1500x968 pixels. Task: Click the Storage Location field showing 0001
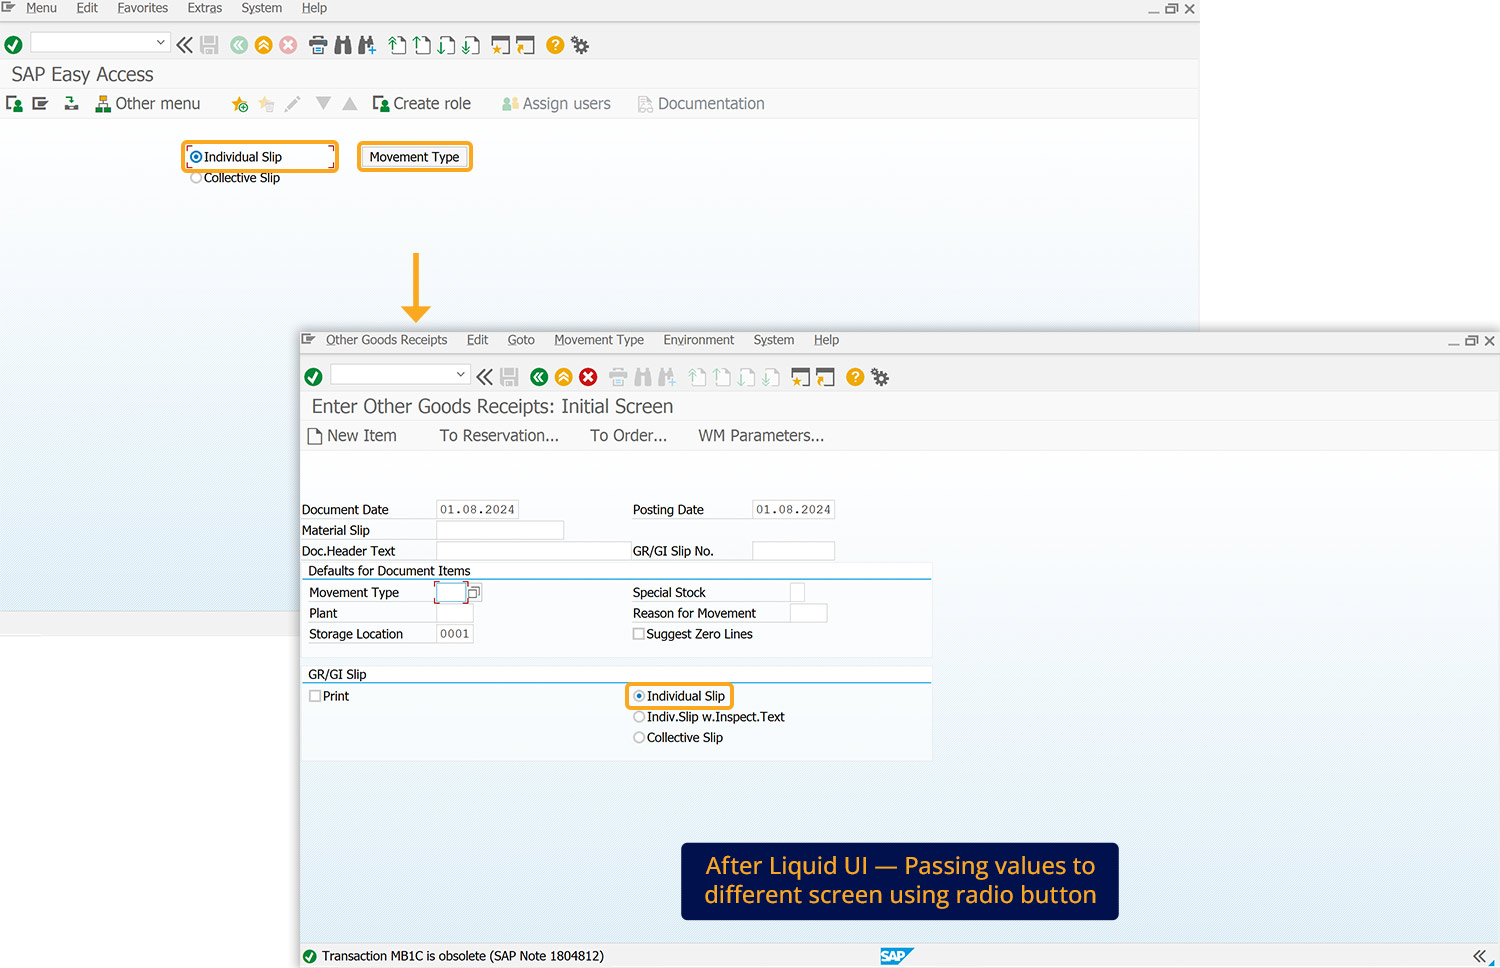[x=454, y=634]
